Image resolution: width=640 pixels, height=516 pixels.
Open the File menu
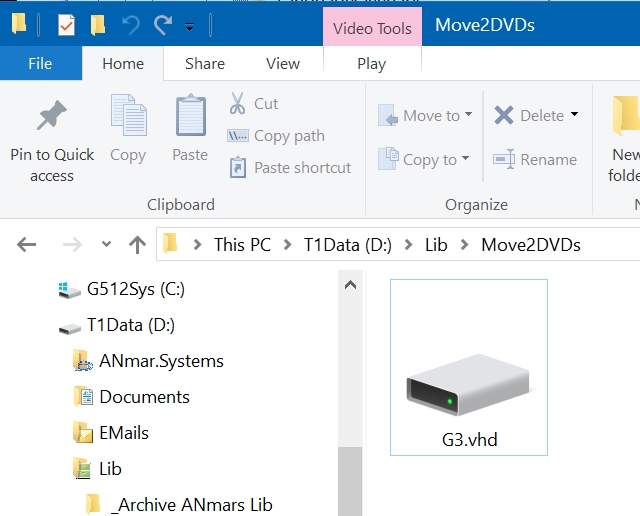tap(40, 64)
